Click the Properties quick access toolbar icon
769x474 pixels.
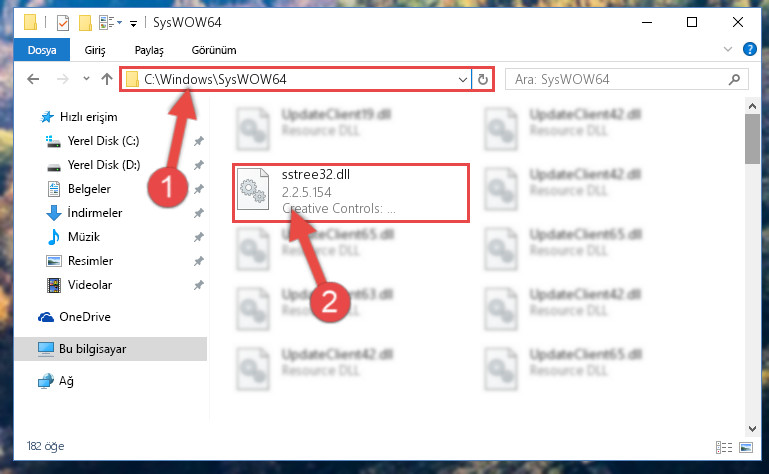pos(63,23)
